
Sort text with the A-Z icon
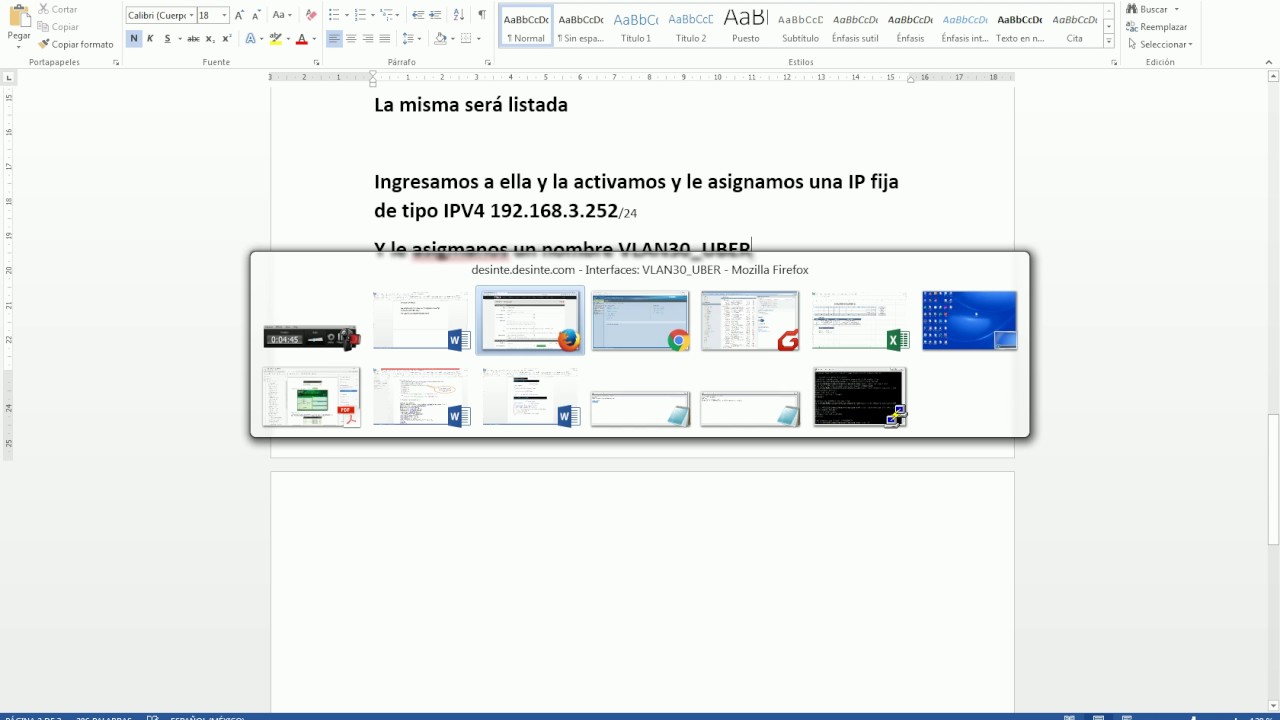[459, 15]
